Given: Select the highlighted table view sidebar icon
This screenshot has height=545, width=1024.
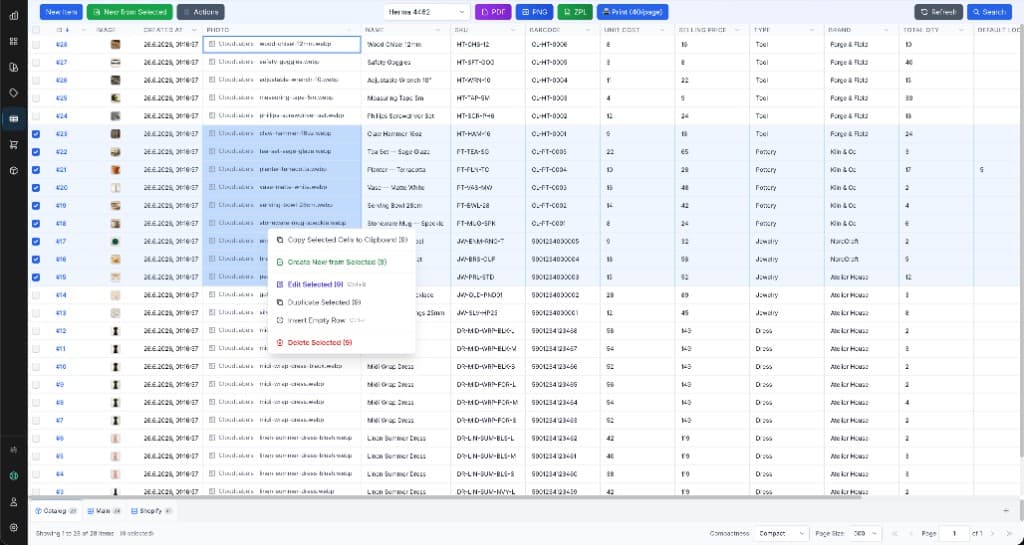Looking at the screenshot, I should click(14, 119).
